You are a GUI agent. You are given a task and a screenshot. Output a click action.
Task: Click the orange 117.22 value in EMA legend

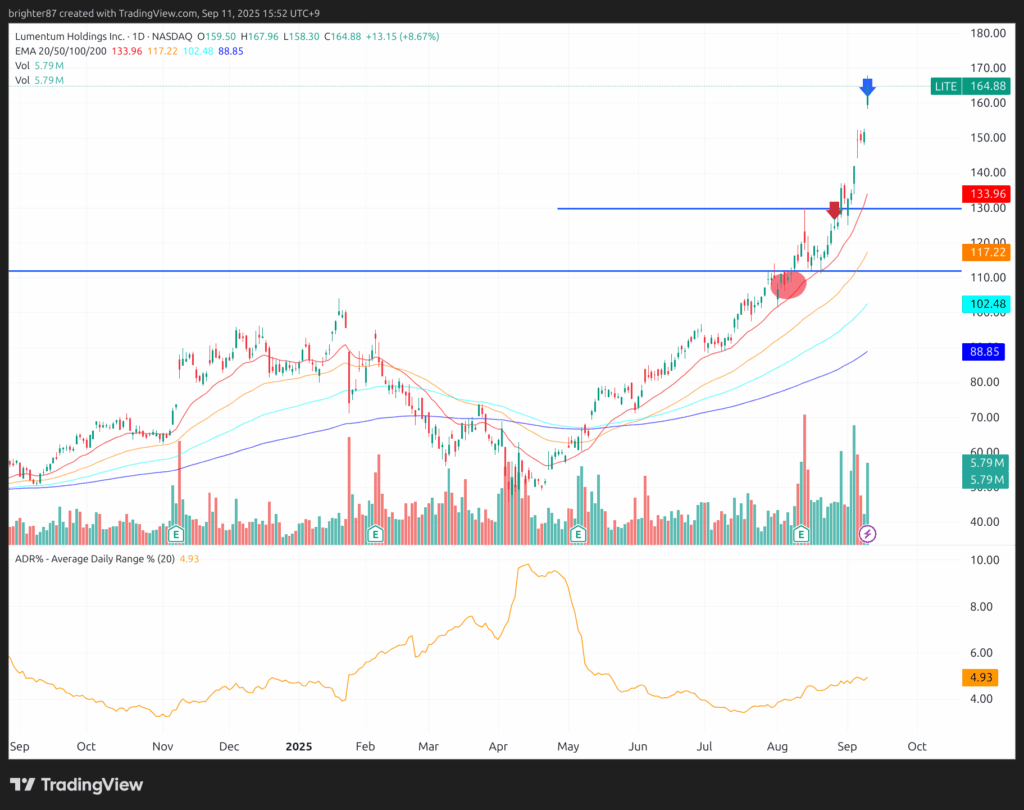click(x=163, y=51)
